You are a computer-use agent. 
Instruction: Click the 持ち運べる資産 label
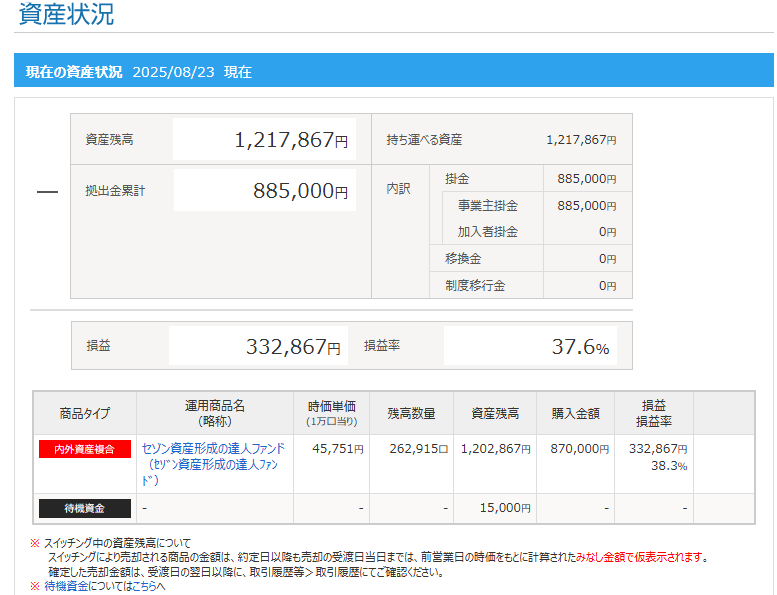(x=424, y=140)
